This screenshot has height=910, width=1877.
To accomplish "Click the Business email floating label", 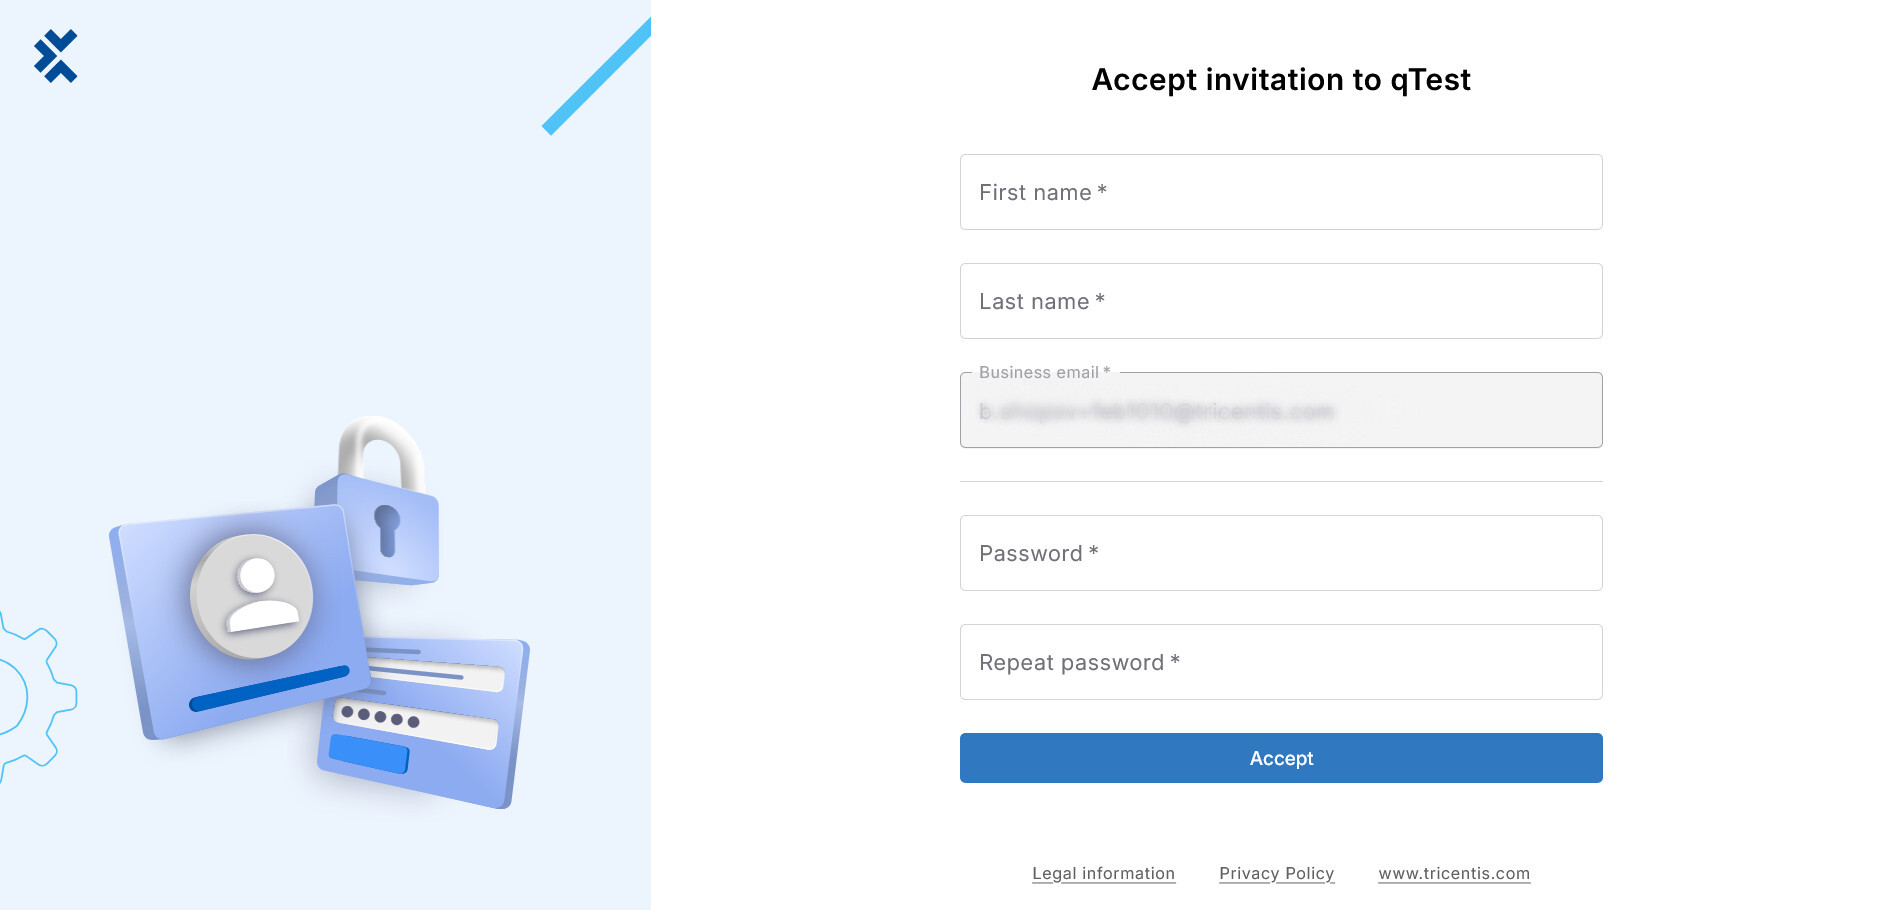I will click(1043, 372).
